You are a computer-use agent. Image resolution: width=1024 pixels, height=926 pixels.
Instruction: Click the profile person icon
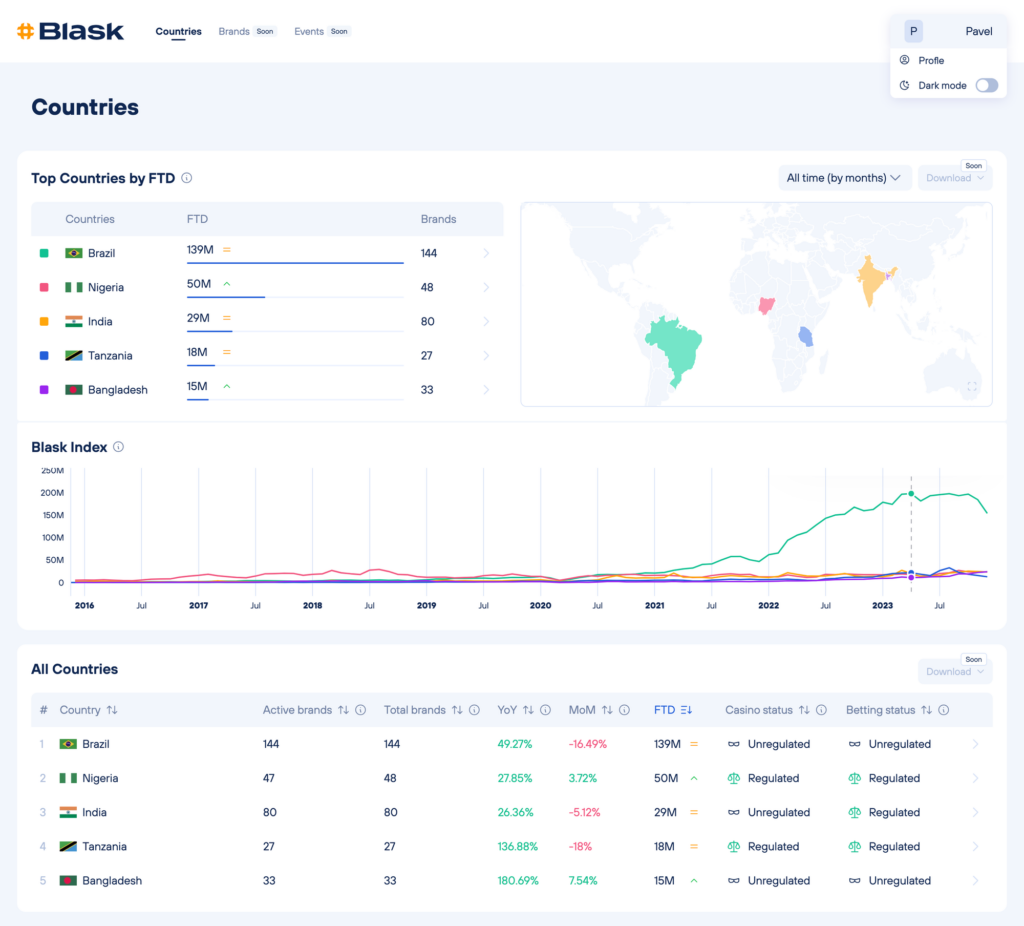(x=904, y=60)
